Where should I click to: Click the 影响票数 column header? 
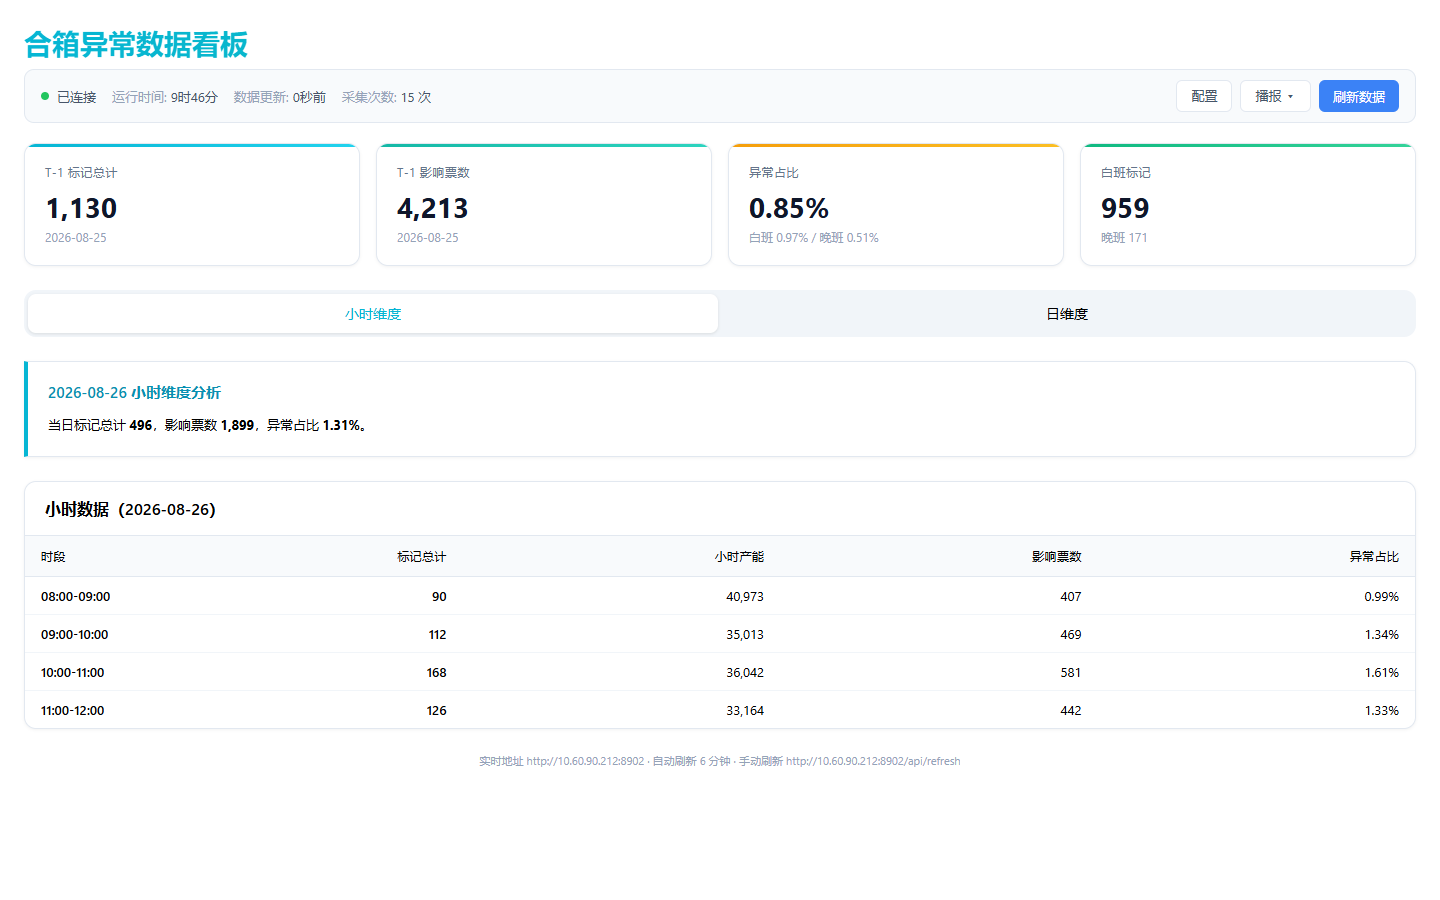(x=1057, y=557)
